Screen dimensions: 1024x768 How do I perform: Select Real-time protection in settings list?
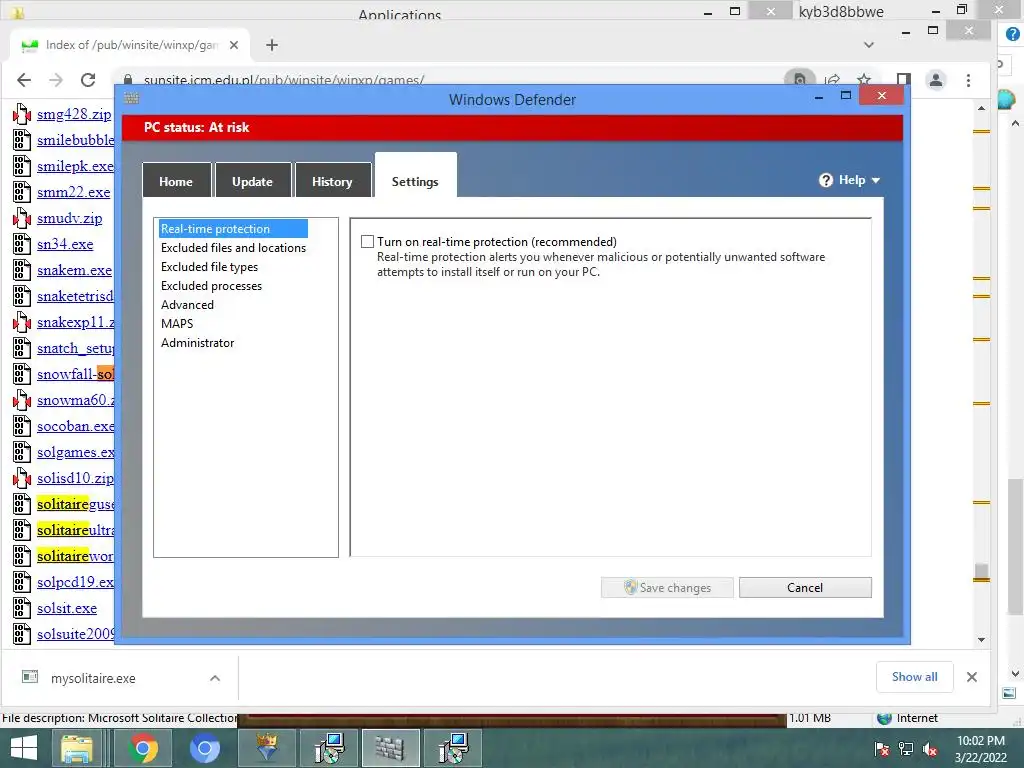click(232, 229)
